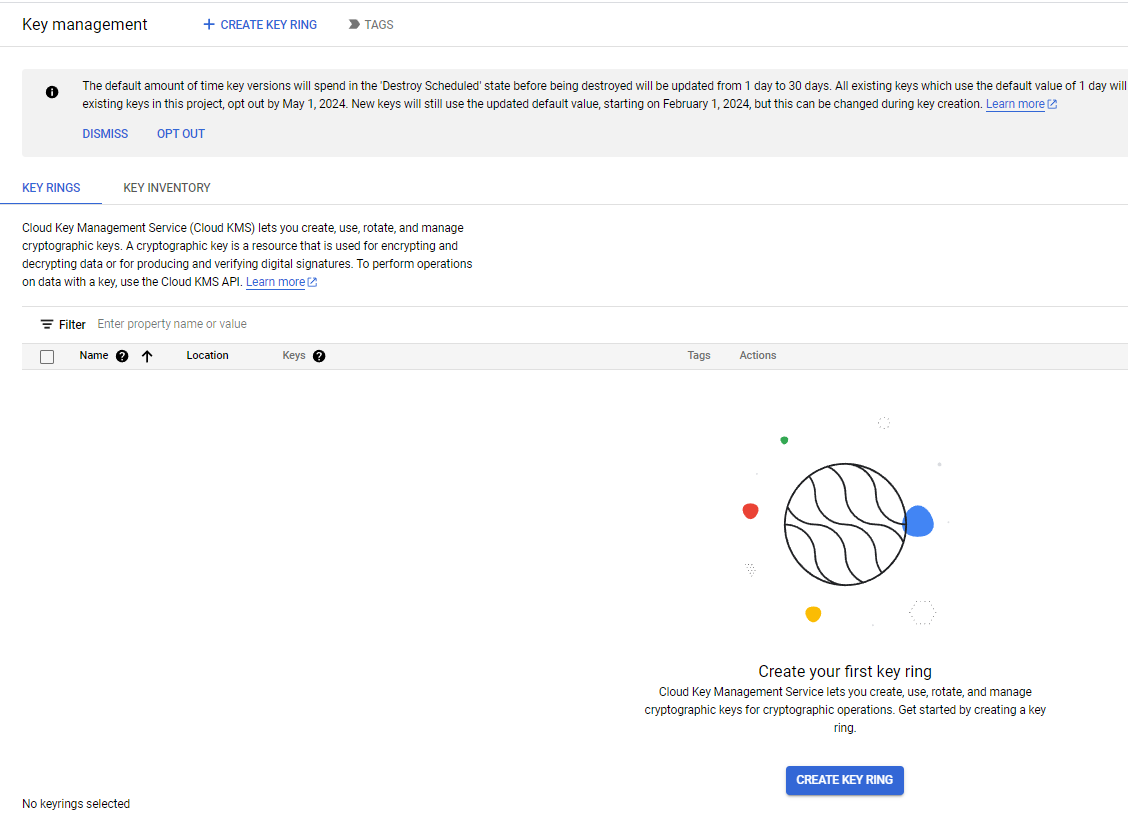Sort table by Name column header
This screenshot has width=1128, height=821.
94,355
